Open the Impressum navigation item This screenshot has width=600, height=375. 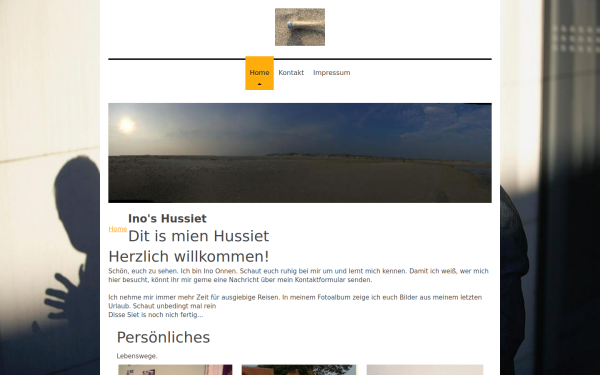pos(332,73)
